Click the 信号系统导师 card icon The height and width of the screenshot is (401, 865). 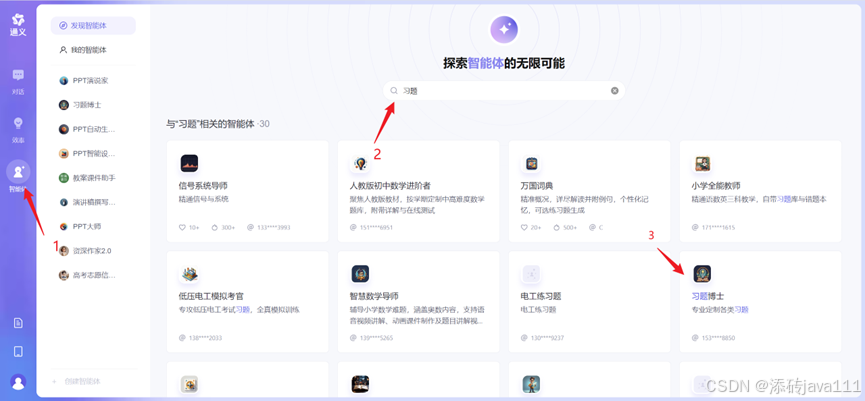pyautogui.click(x=189, y=163)
